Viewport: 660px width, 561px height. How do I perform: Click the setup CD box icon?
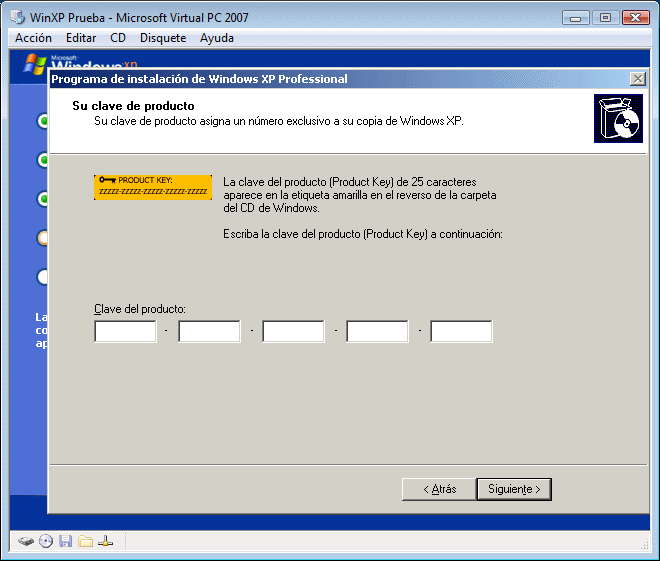618,119
